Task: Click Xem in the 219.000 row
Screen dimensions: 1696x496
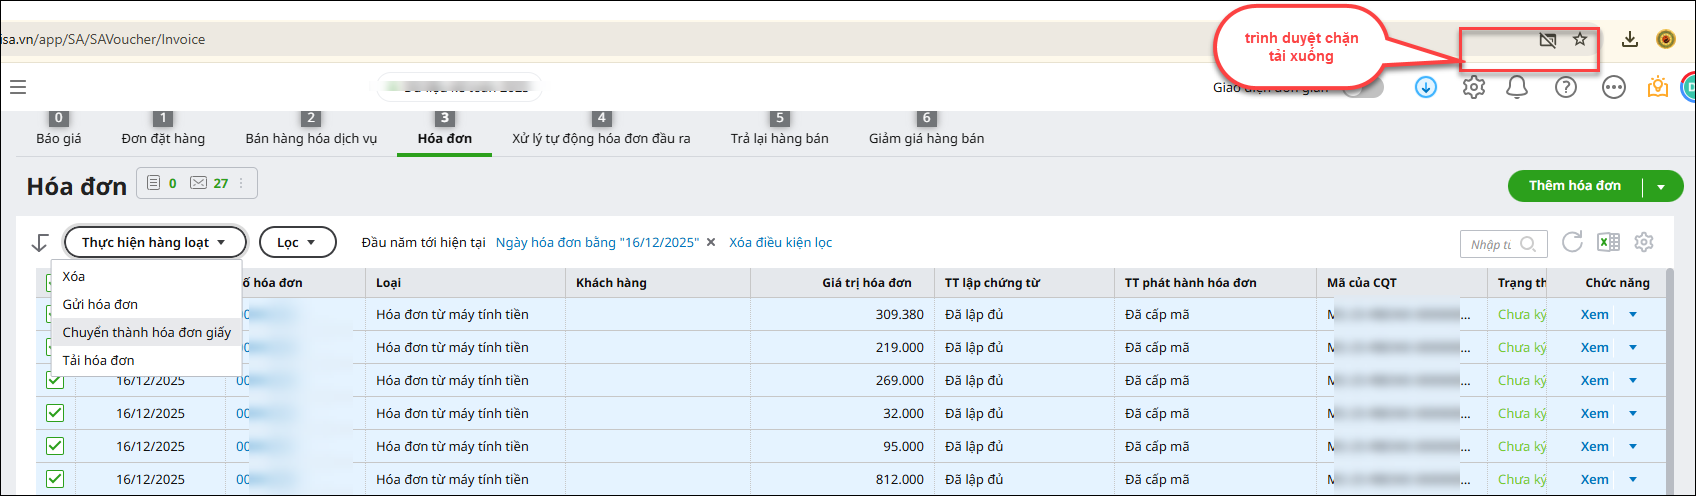Action: [x=1595, y=347]
